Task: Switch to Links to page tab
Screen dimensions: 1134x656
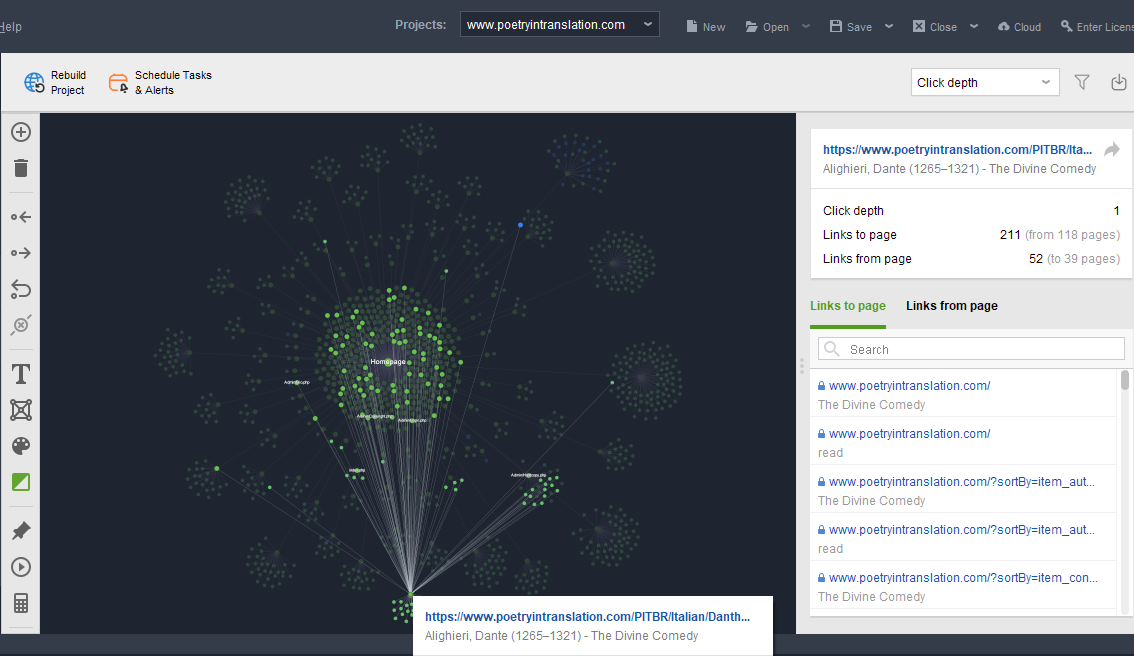Action: pyautogui.click(x=848, y=306)
